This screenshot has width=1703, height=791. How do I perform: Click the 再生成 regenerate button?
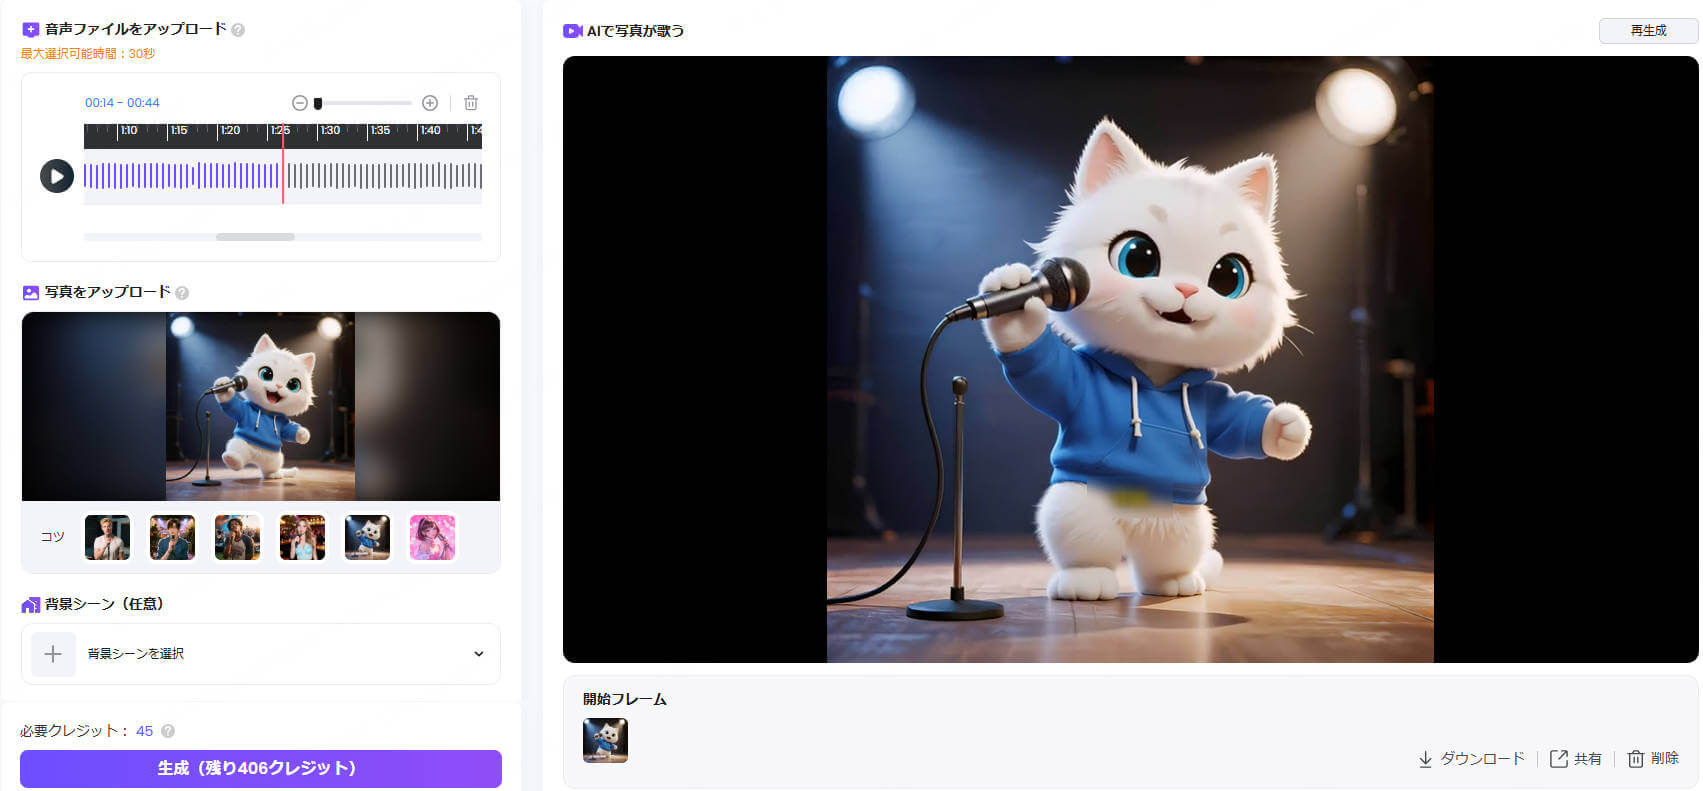[x=1648, y=31]
